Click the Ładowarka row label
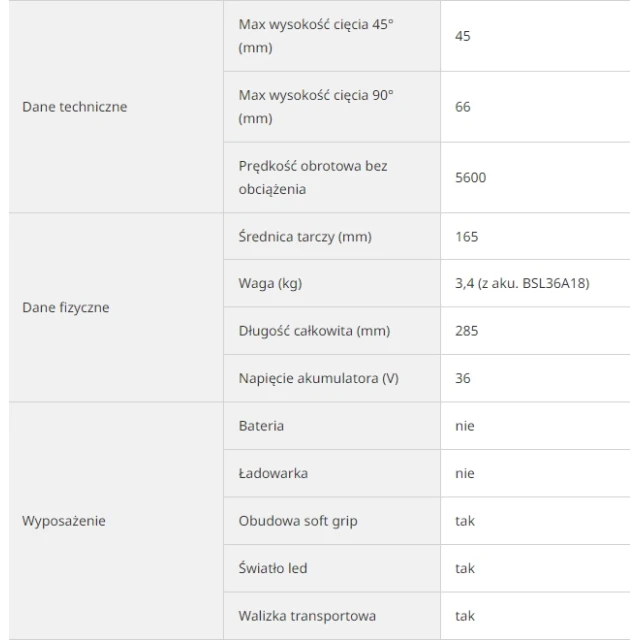 (x=273, y=473)
